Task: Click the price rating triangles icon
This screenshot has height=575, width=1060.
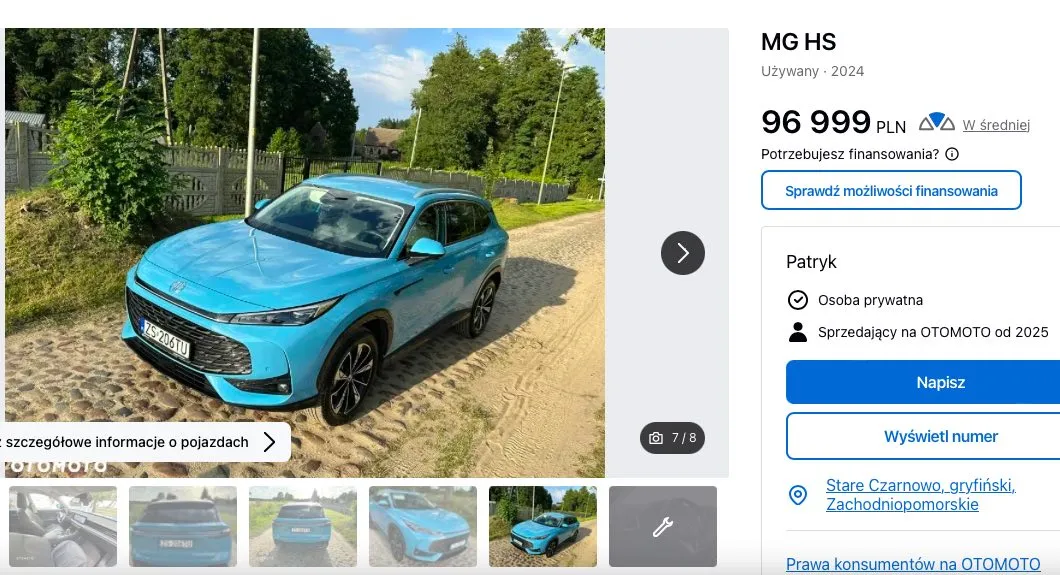Action: point(936,122)
